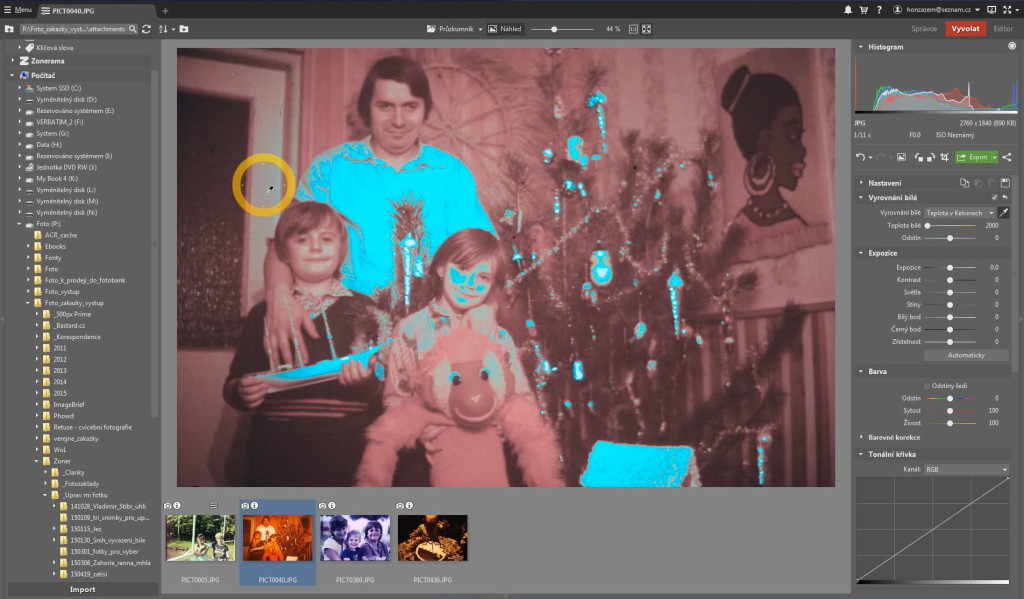Select the PICT0005.JPG thumbnail
The height and width of the screenshot is (599, 1024).
point(200,538)
